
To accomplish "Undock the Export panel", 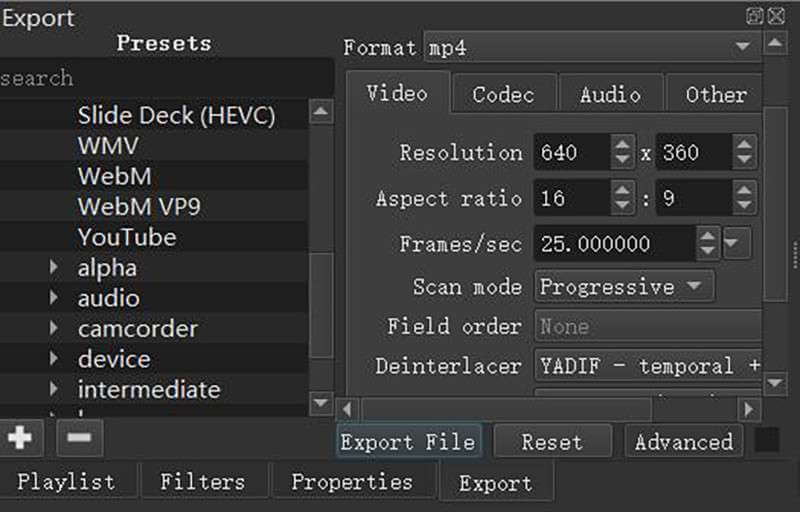I will click(x=755, y=15).
